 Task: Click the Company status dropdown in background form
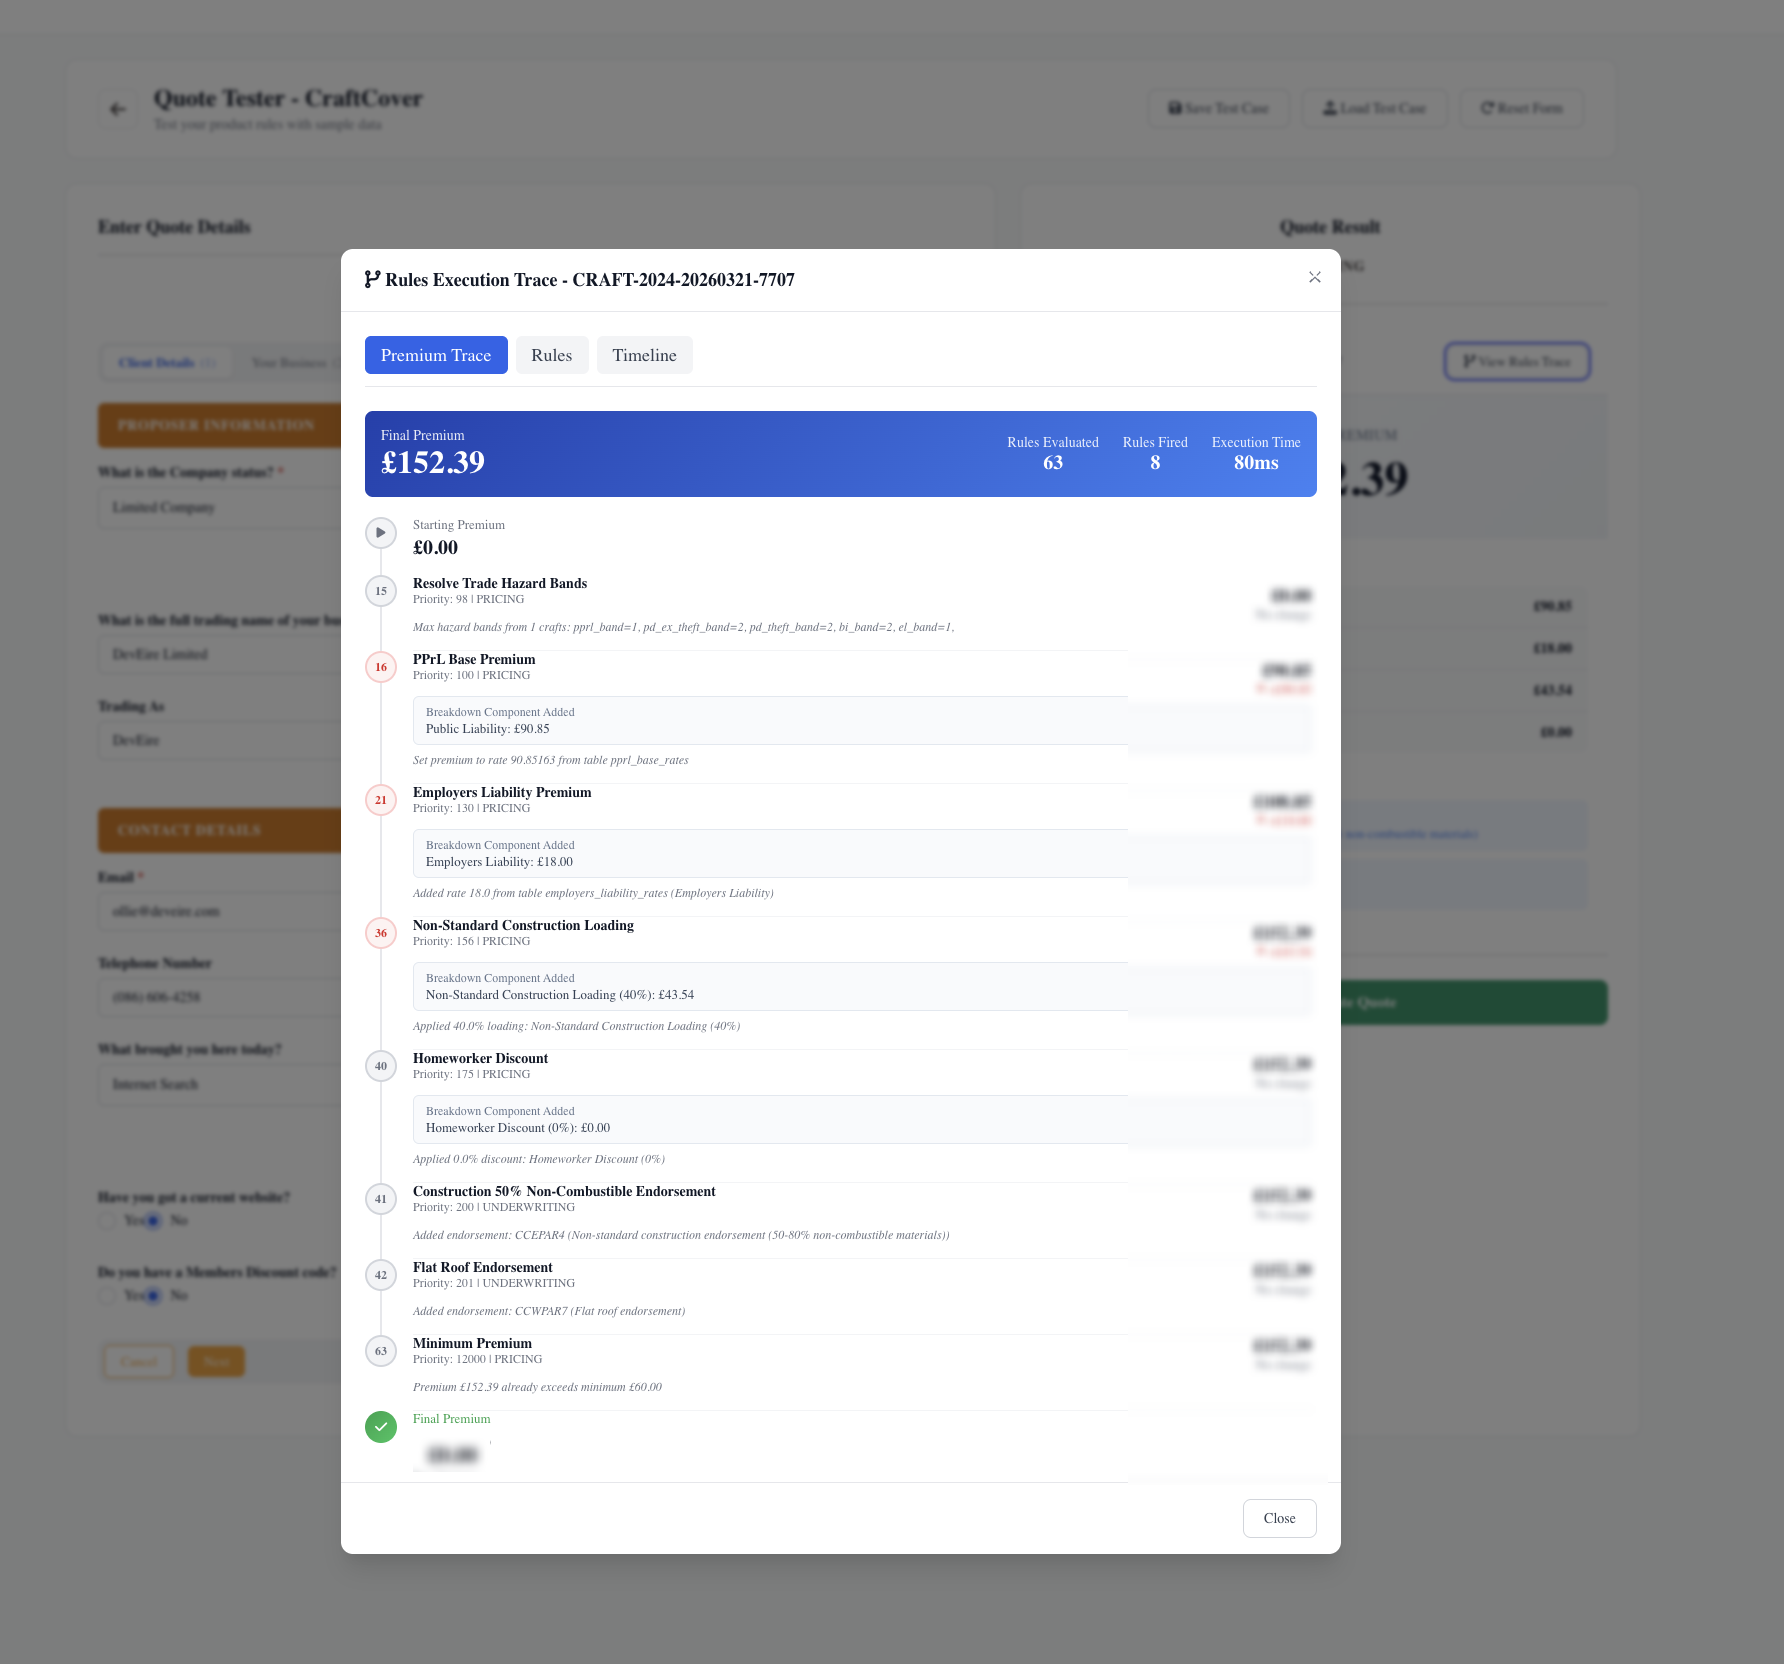tap(220, 507)
